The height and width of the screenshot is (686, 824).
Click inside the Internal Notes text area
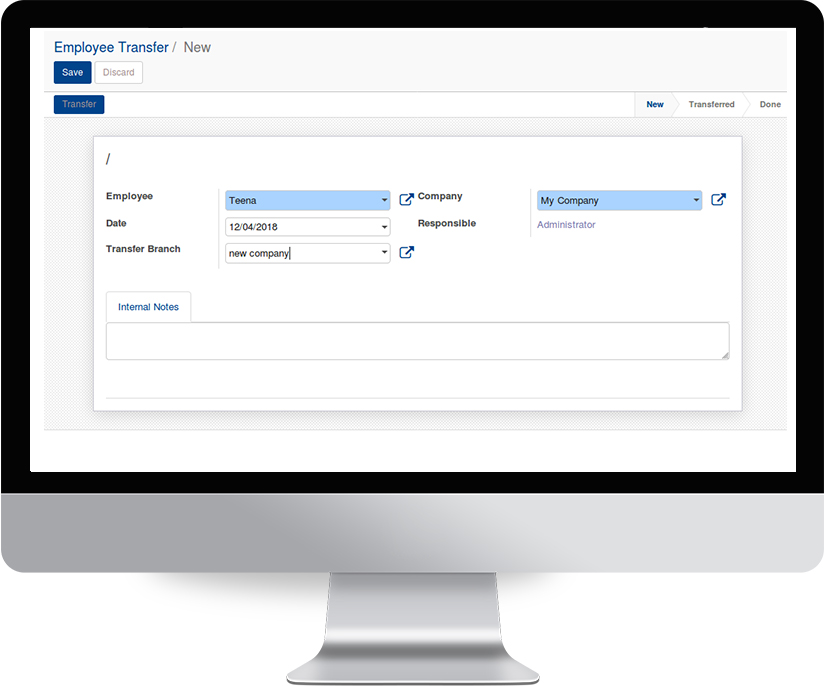pyautogui.click(x=417, y=341)
